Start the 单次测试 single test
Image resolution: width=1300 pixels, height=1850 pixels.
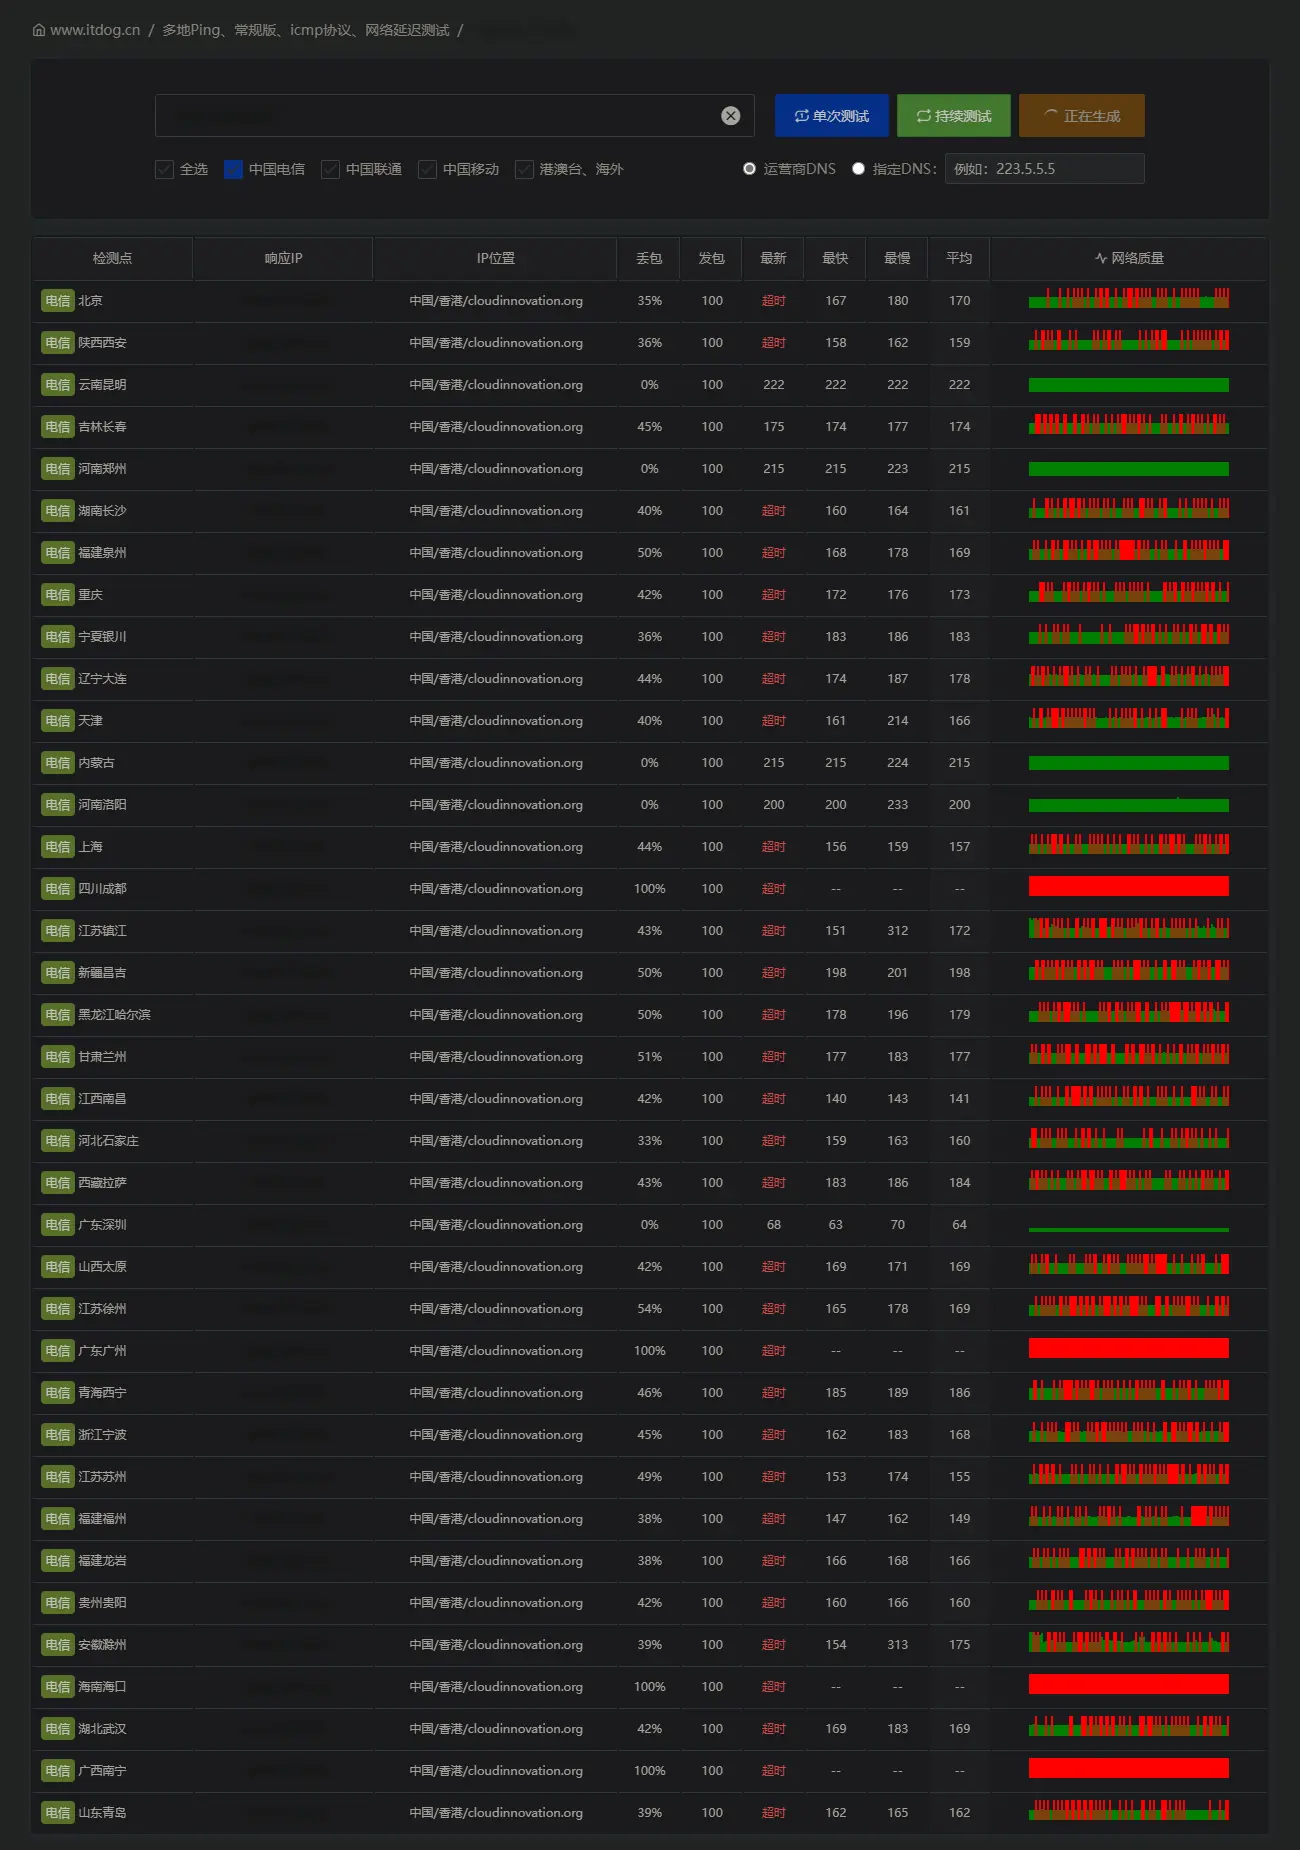point(832,116)
